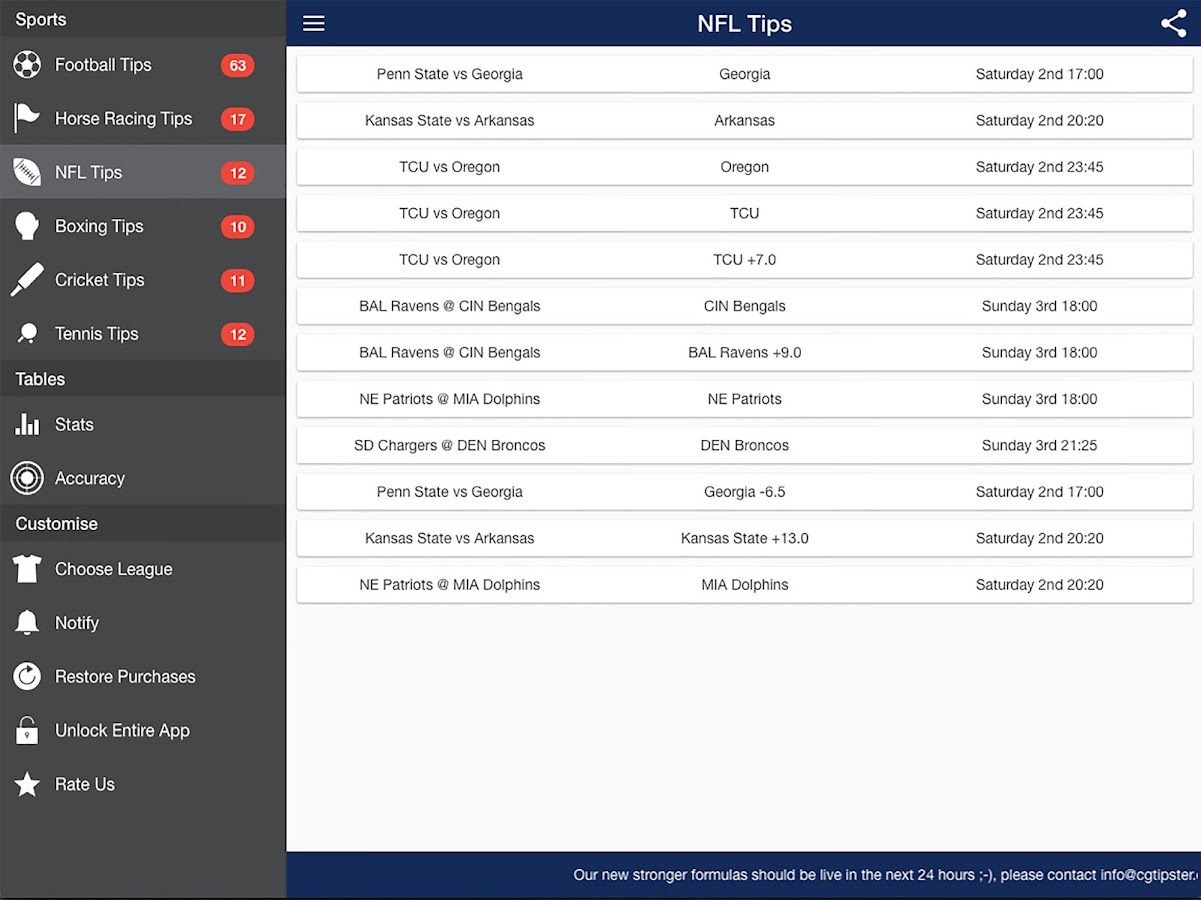Image resolution: width=1201 pixels, height=900 pixels.
Task: Click the Restore Purchases circular arrow icon
Action: [27, 677]
